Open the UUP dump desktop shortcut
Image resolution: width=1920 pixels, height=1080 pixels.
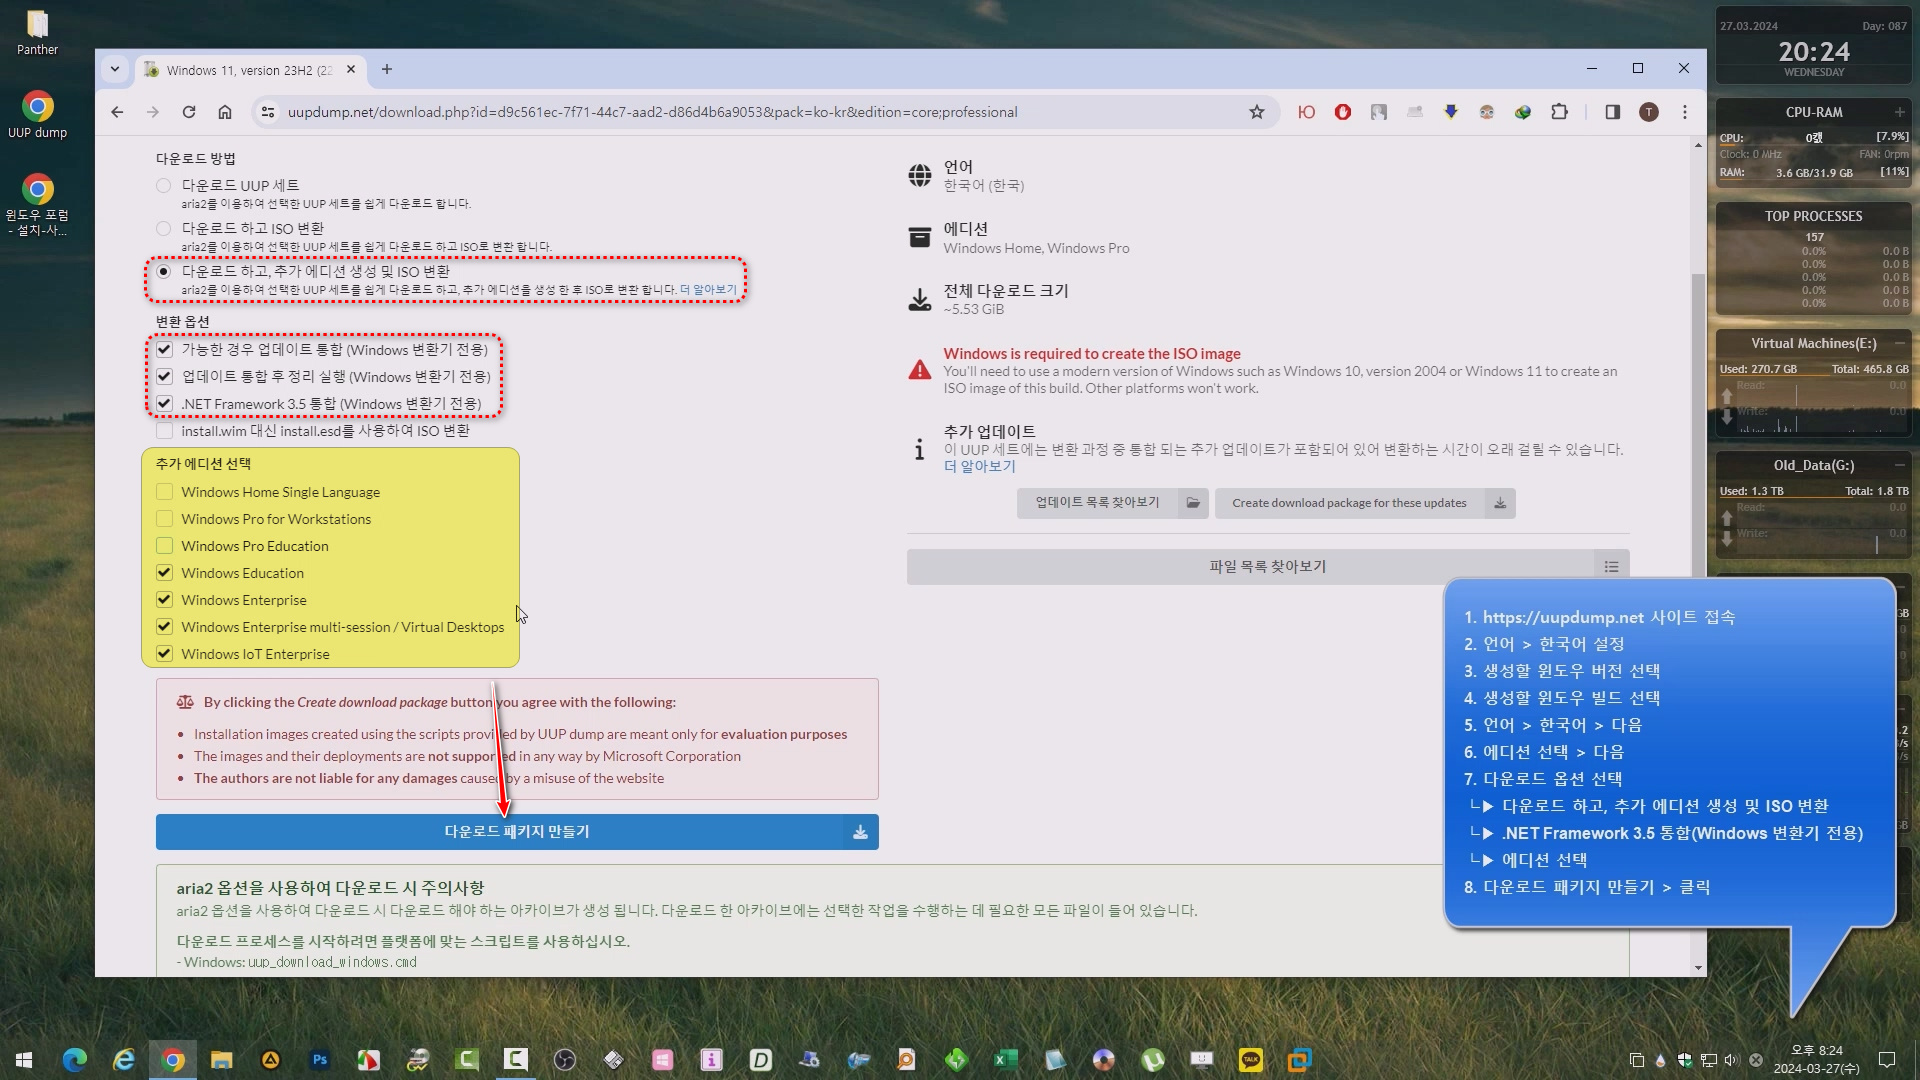click(x=37, y=115)
